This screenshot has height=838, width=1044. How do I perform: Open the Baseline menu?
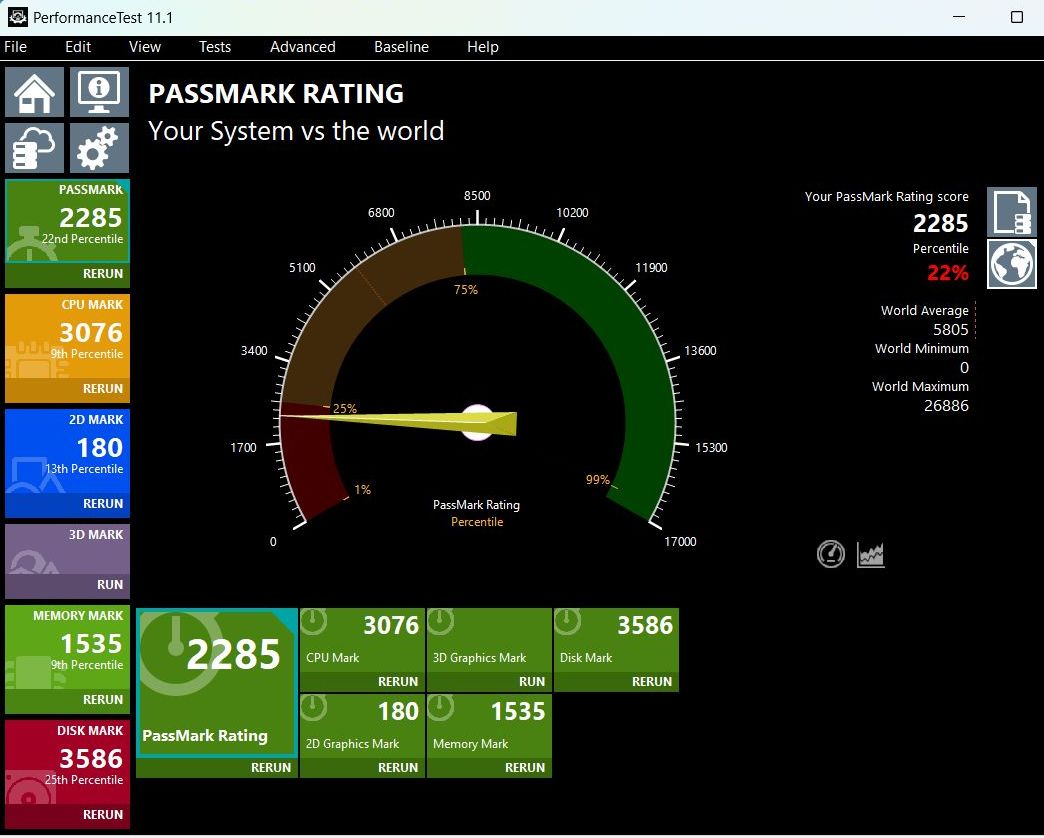[x=401, y=47]
